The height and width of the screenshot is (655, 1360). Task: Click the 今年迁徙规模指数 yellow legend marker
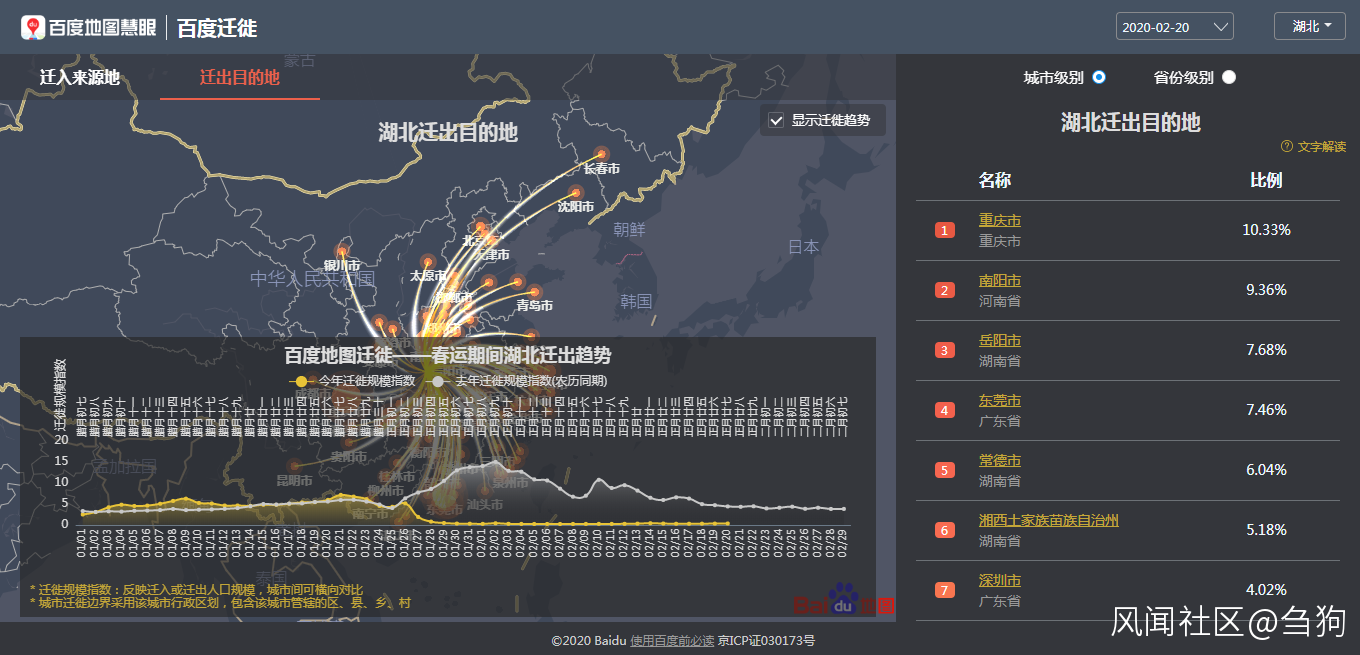[302, 381]
